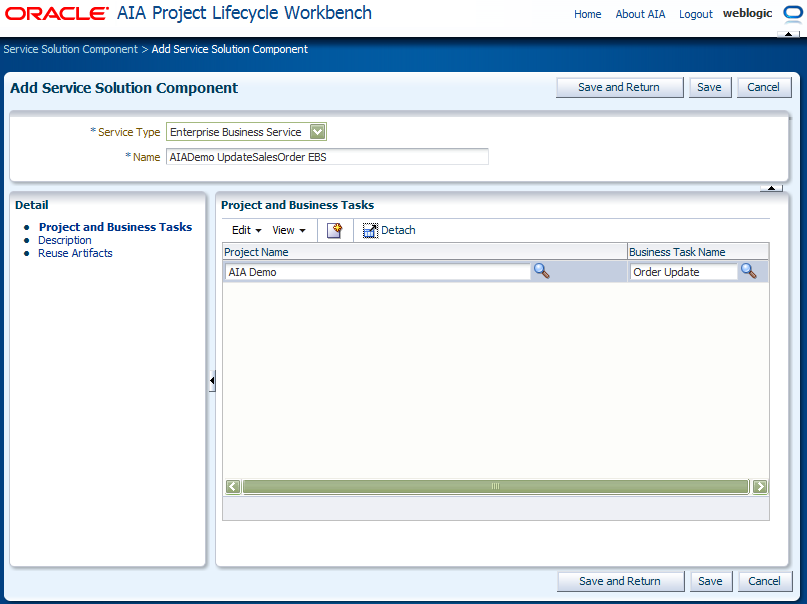Collapse the header with the top-right arrow
The image size is (807, 604).
tap(788, 34)
